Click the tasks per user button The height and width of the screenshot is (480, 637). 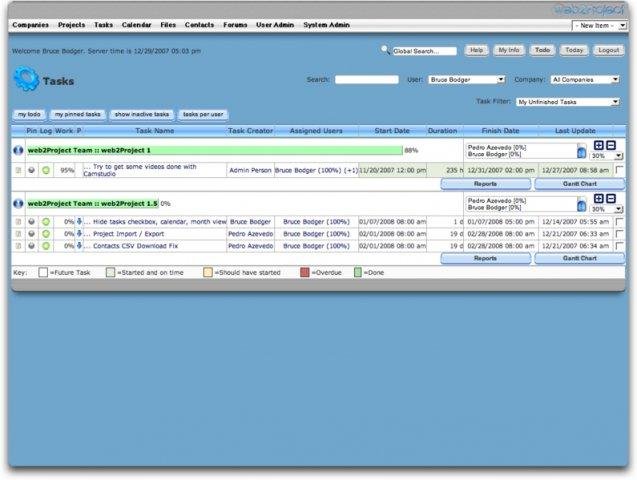click(203, 115)
